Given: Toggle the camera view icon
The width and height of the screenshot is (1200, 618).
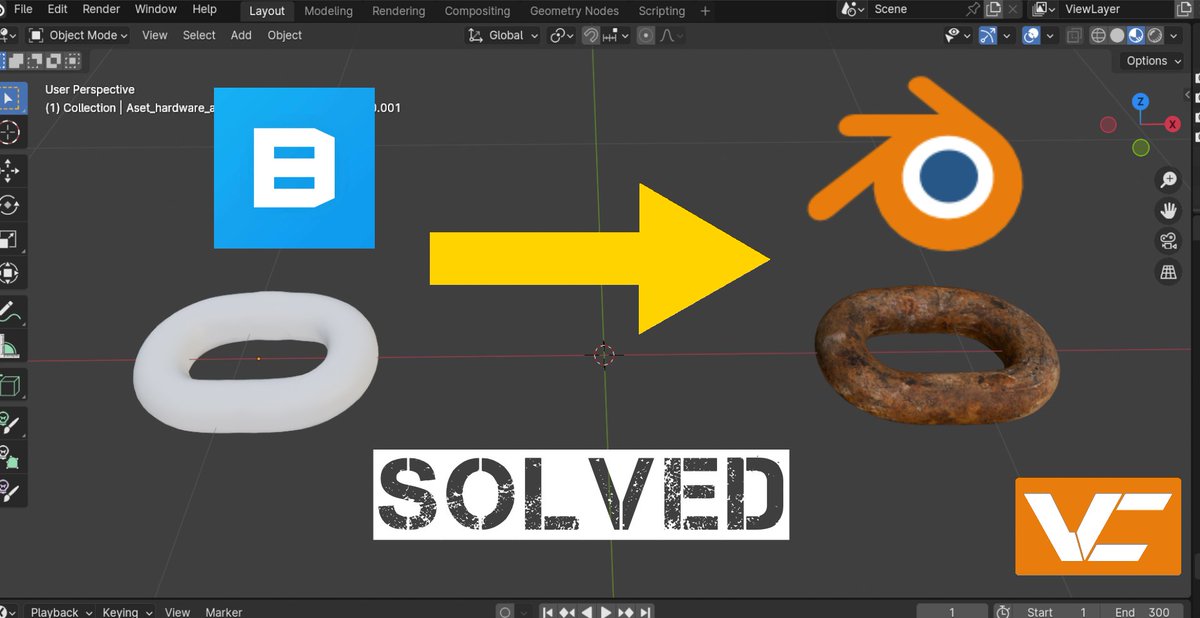Looking at the screenshot, I should [x=1167, y=241].
